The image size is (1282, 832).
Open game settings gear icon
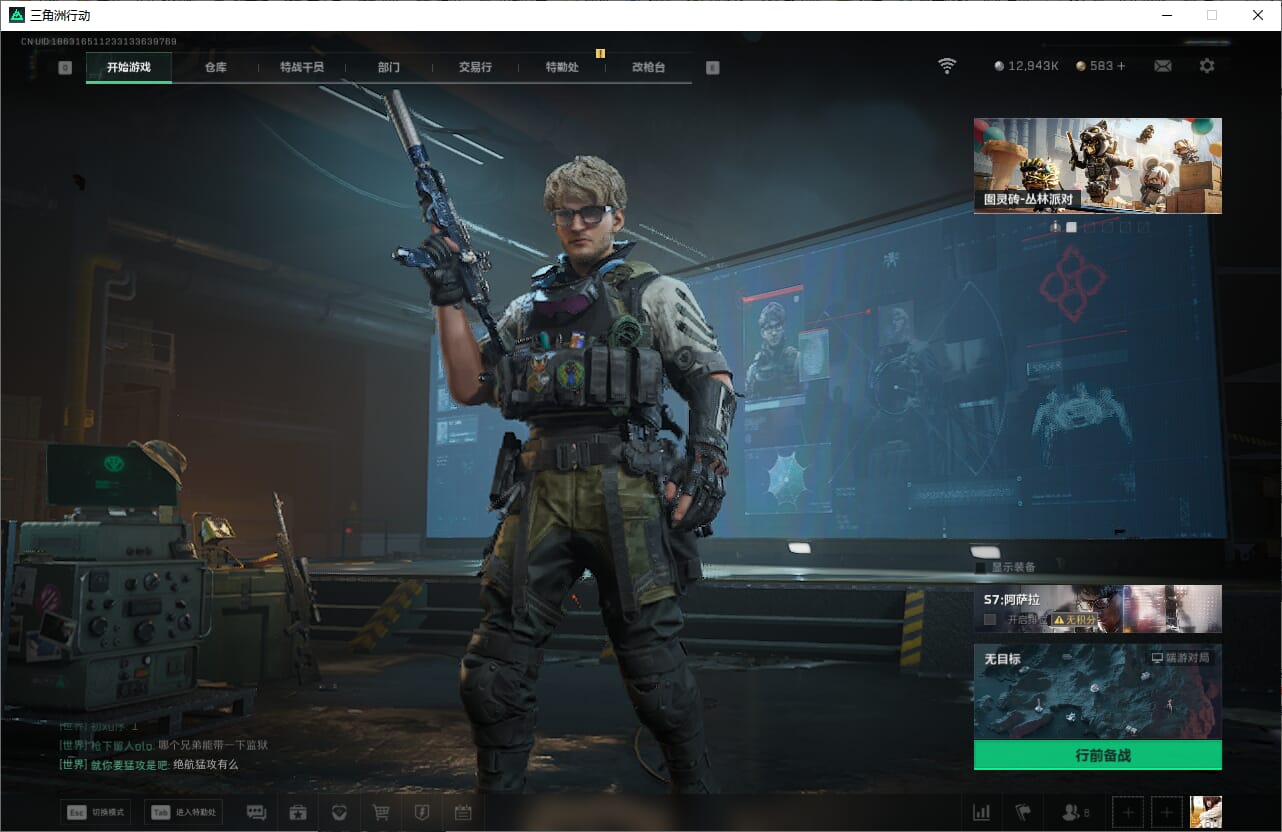point(1207,66)
